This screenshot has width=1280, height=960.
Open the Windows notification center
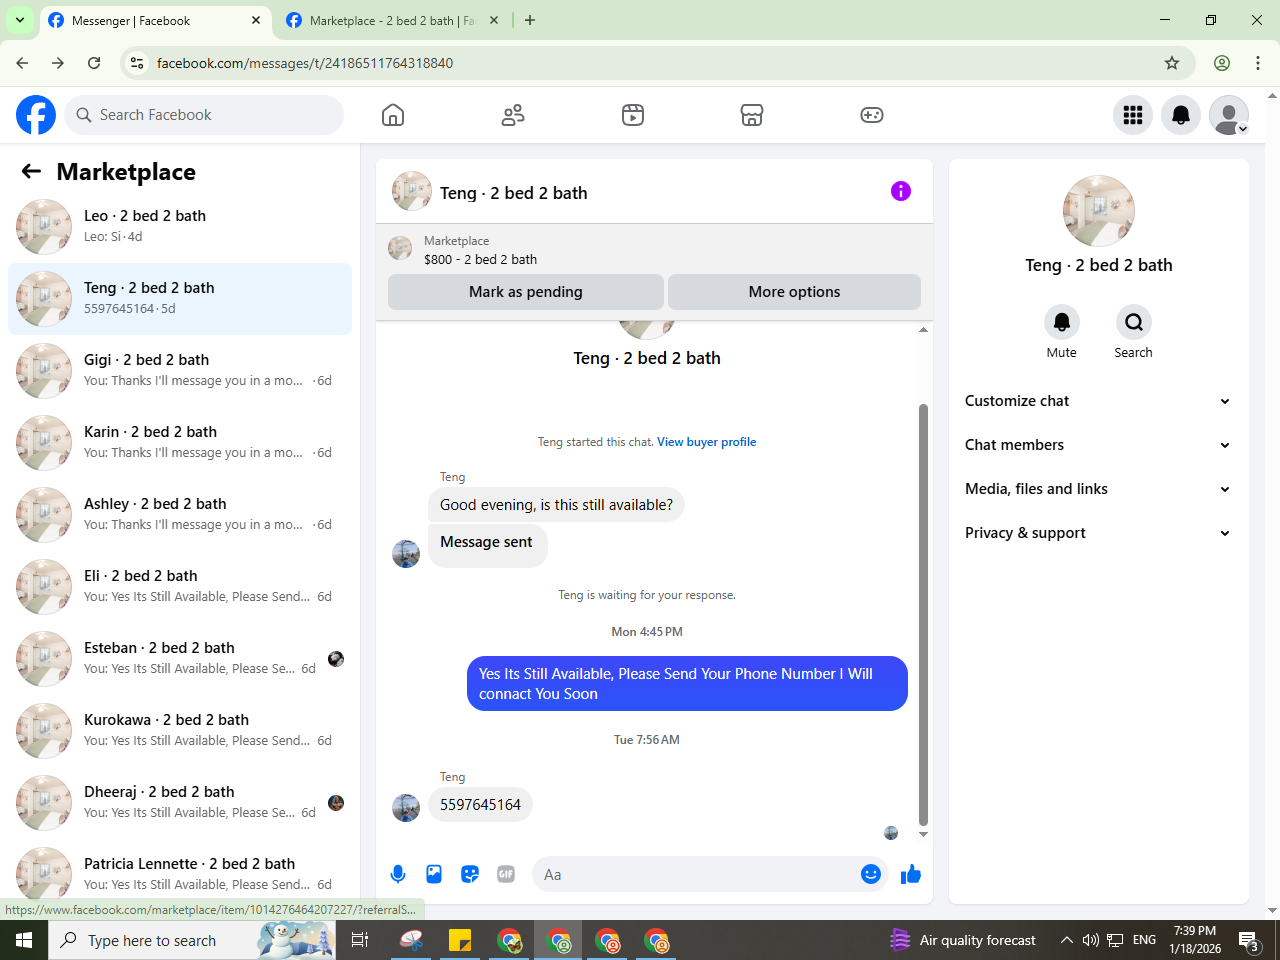click(1249, 940)
